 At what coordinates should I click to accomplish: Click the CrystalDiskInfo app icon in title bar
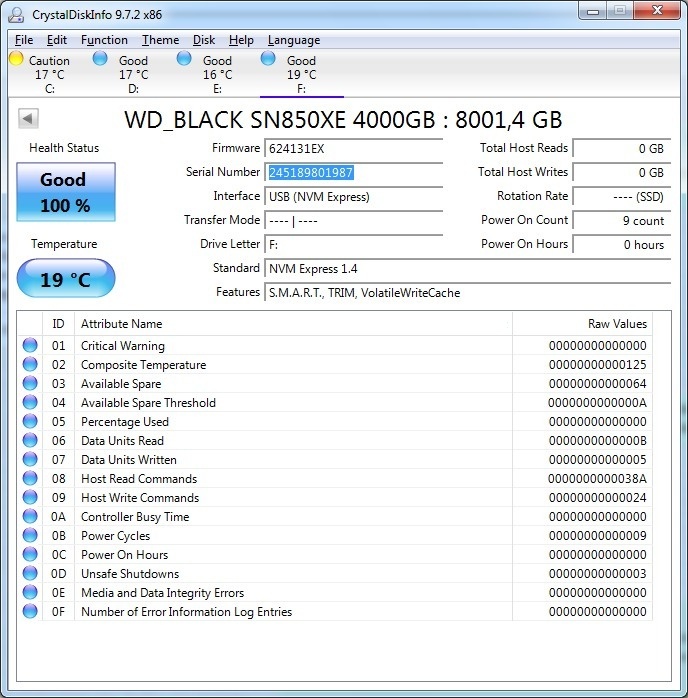click(x=16, y=15)
